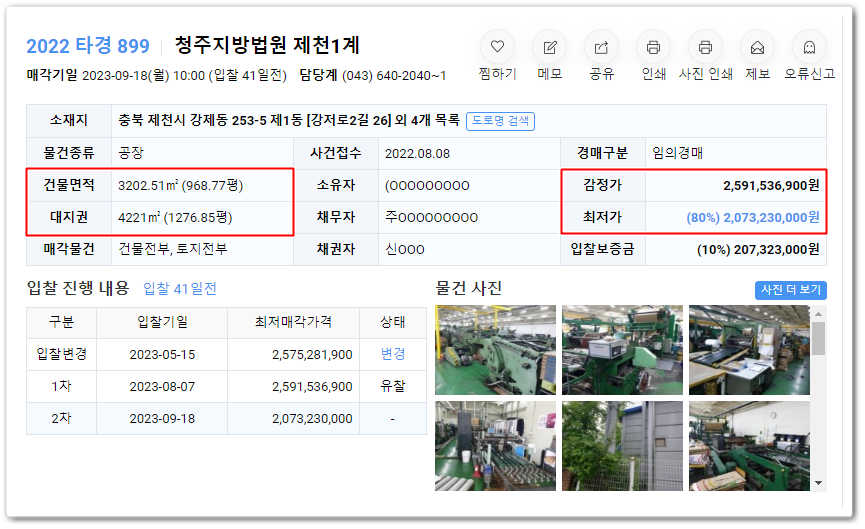Click land area 4221㎡ (1276.85평)

coord(175,217)
